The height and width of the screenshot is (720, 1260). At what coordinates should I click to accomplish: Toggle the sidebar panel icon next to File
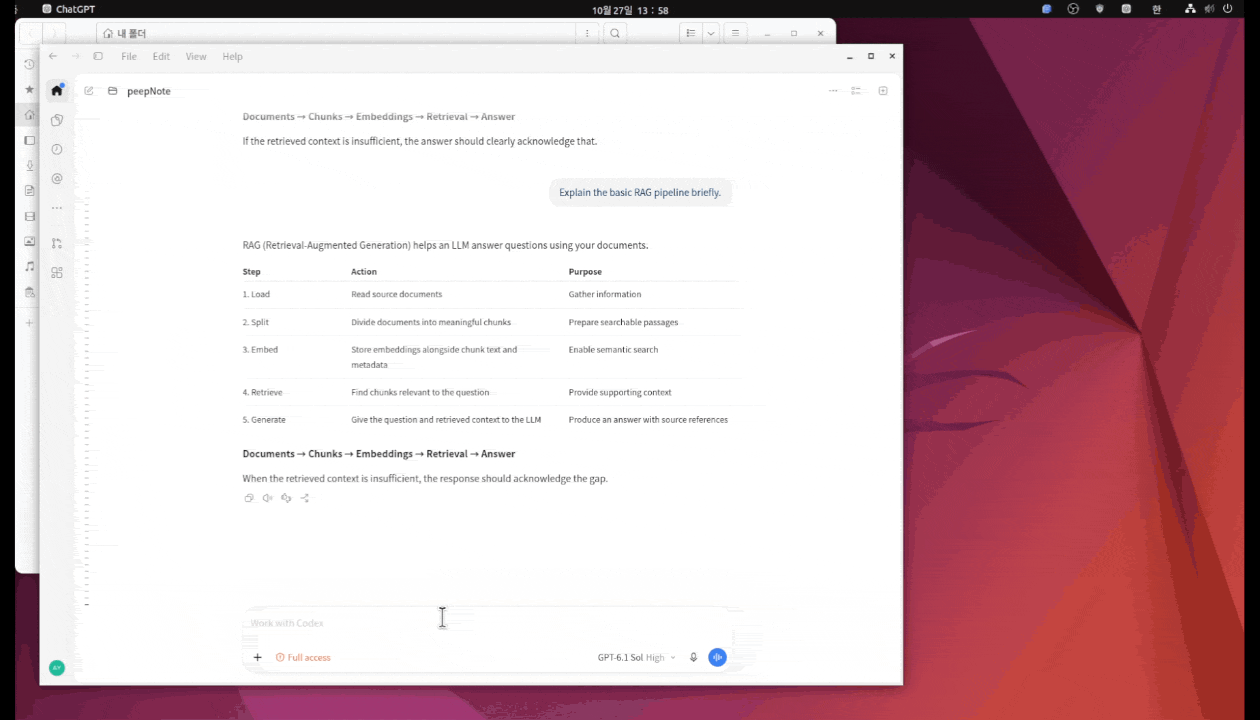98,56
